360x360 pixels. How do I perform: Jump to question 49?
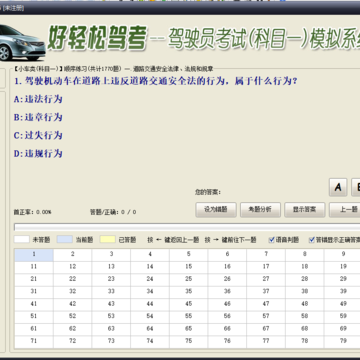point(343,304)
